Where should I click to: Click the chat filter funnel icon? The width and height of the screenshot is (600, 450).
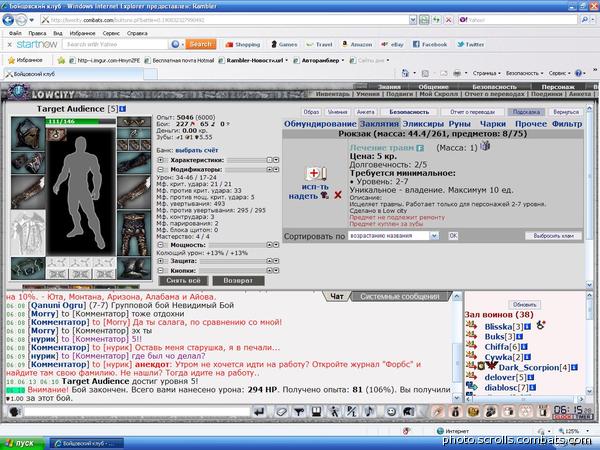(x=299, y=412)
